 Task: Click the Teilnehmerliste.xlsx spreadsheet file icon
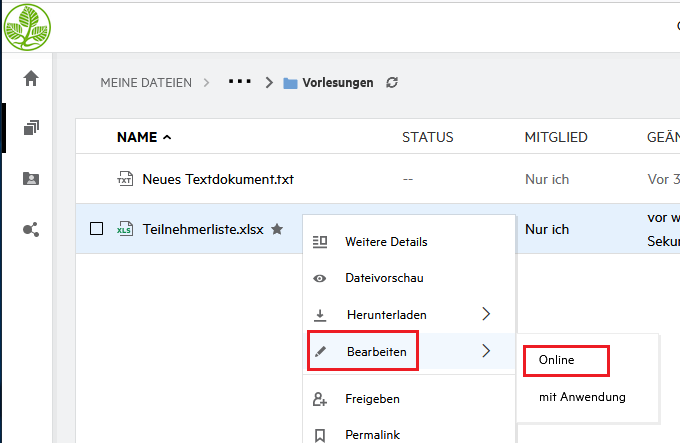125,229
